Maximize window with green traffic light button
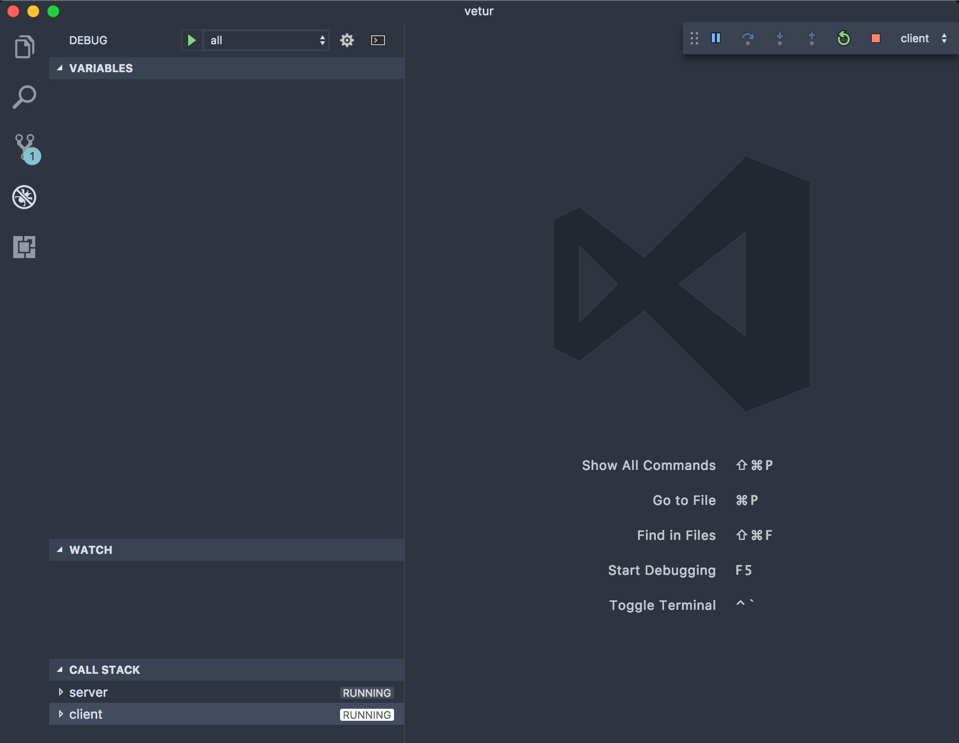Image resolution: width=959 pixels, height=743 pixels. (x=53, y=11)
